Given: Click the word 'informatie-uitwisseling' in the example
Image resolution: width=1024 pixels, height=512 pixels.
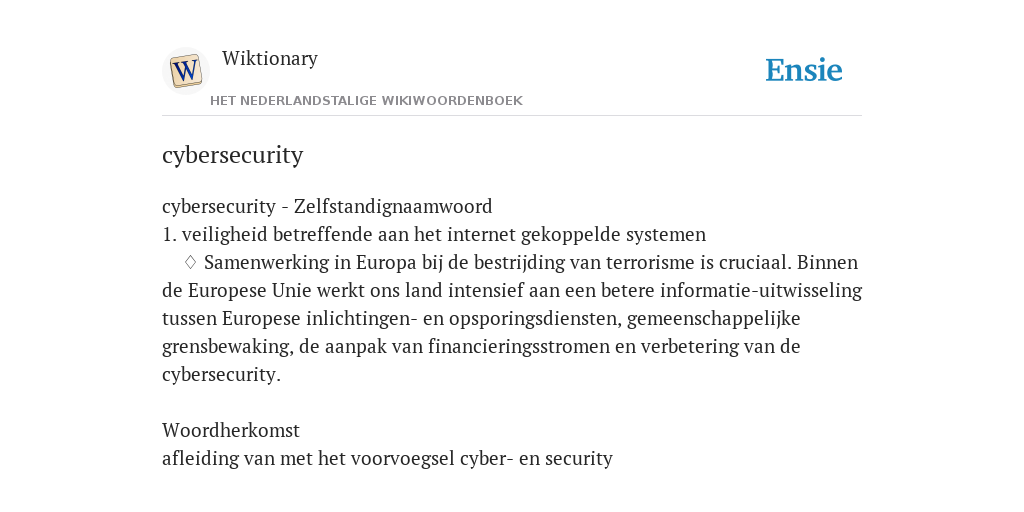Looking at the screenshot, I should (x=761, y=290).
